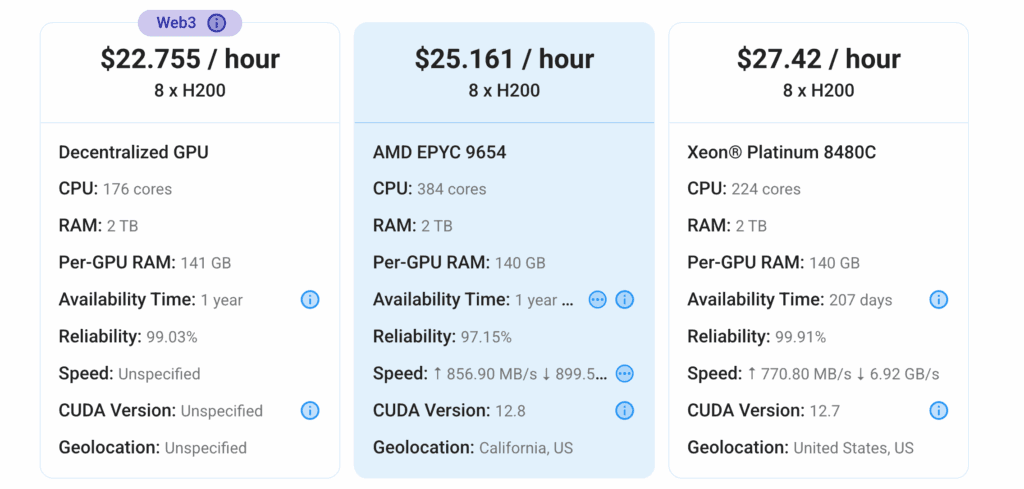Click the Web3 badge label
Image resolution: width=1024 pixels, height=489 pixels.
[176, 24]
